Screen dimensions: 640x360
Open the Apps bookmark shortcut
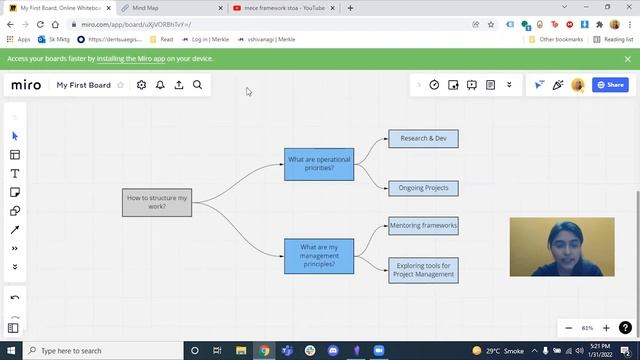click(x=19, y=40)
